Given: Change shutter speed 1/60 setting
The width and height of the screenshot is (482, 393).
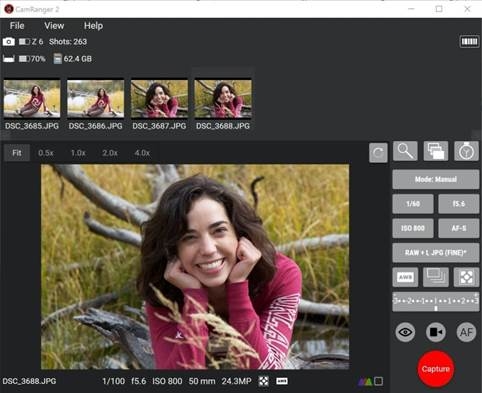Looking at the screenshot, I should [413, 204].
